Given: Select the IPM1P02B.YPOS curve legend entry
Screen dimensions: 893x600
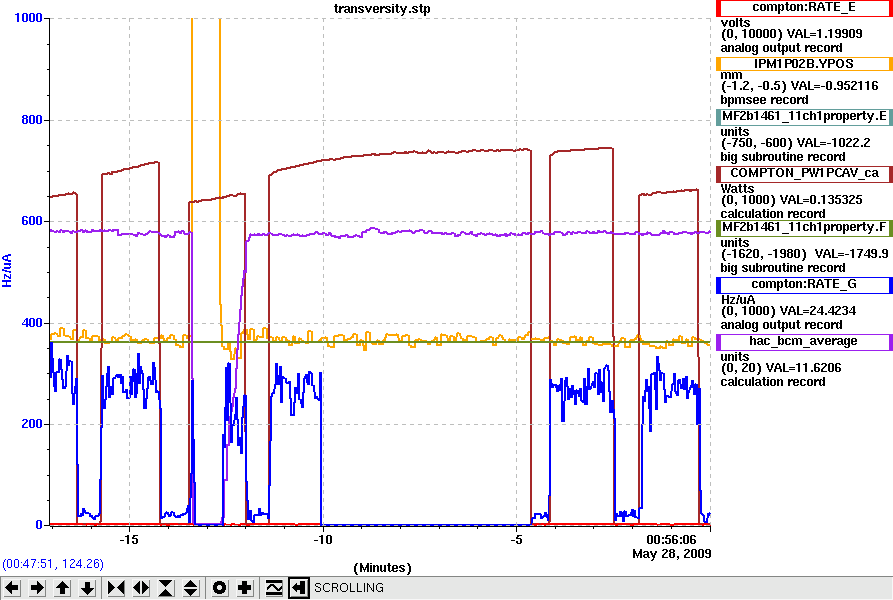Looking at the screenshot, I should pos(804,64).
